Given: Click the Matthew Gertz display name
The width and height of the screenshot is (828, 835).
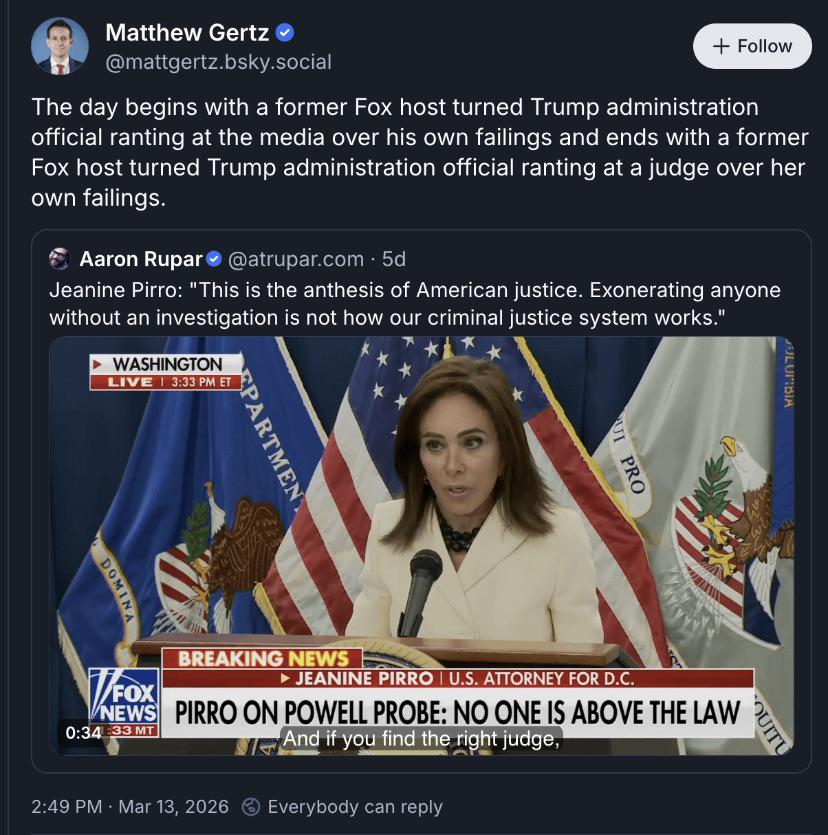Looking at the screenshot, I should 187,32.
